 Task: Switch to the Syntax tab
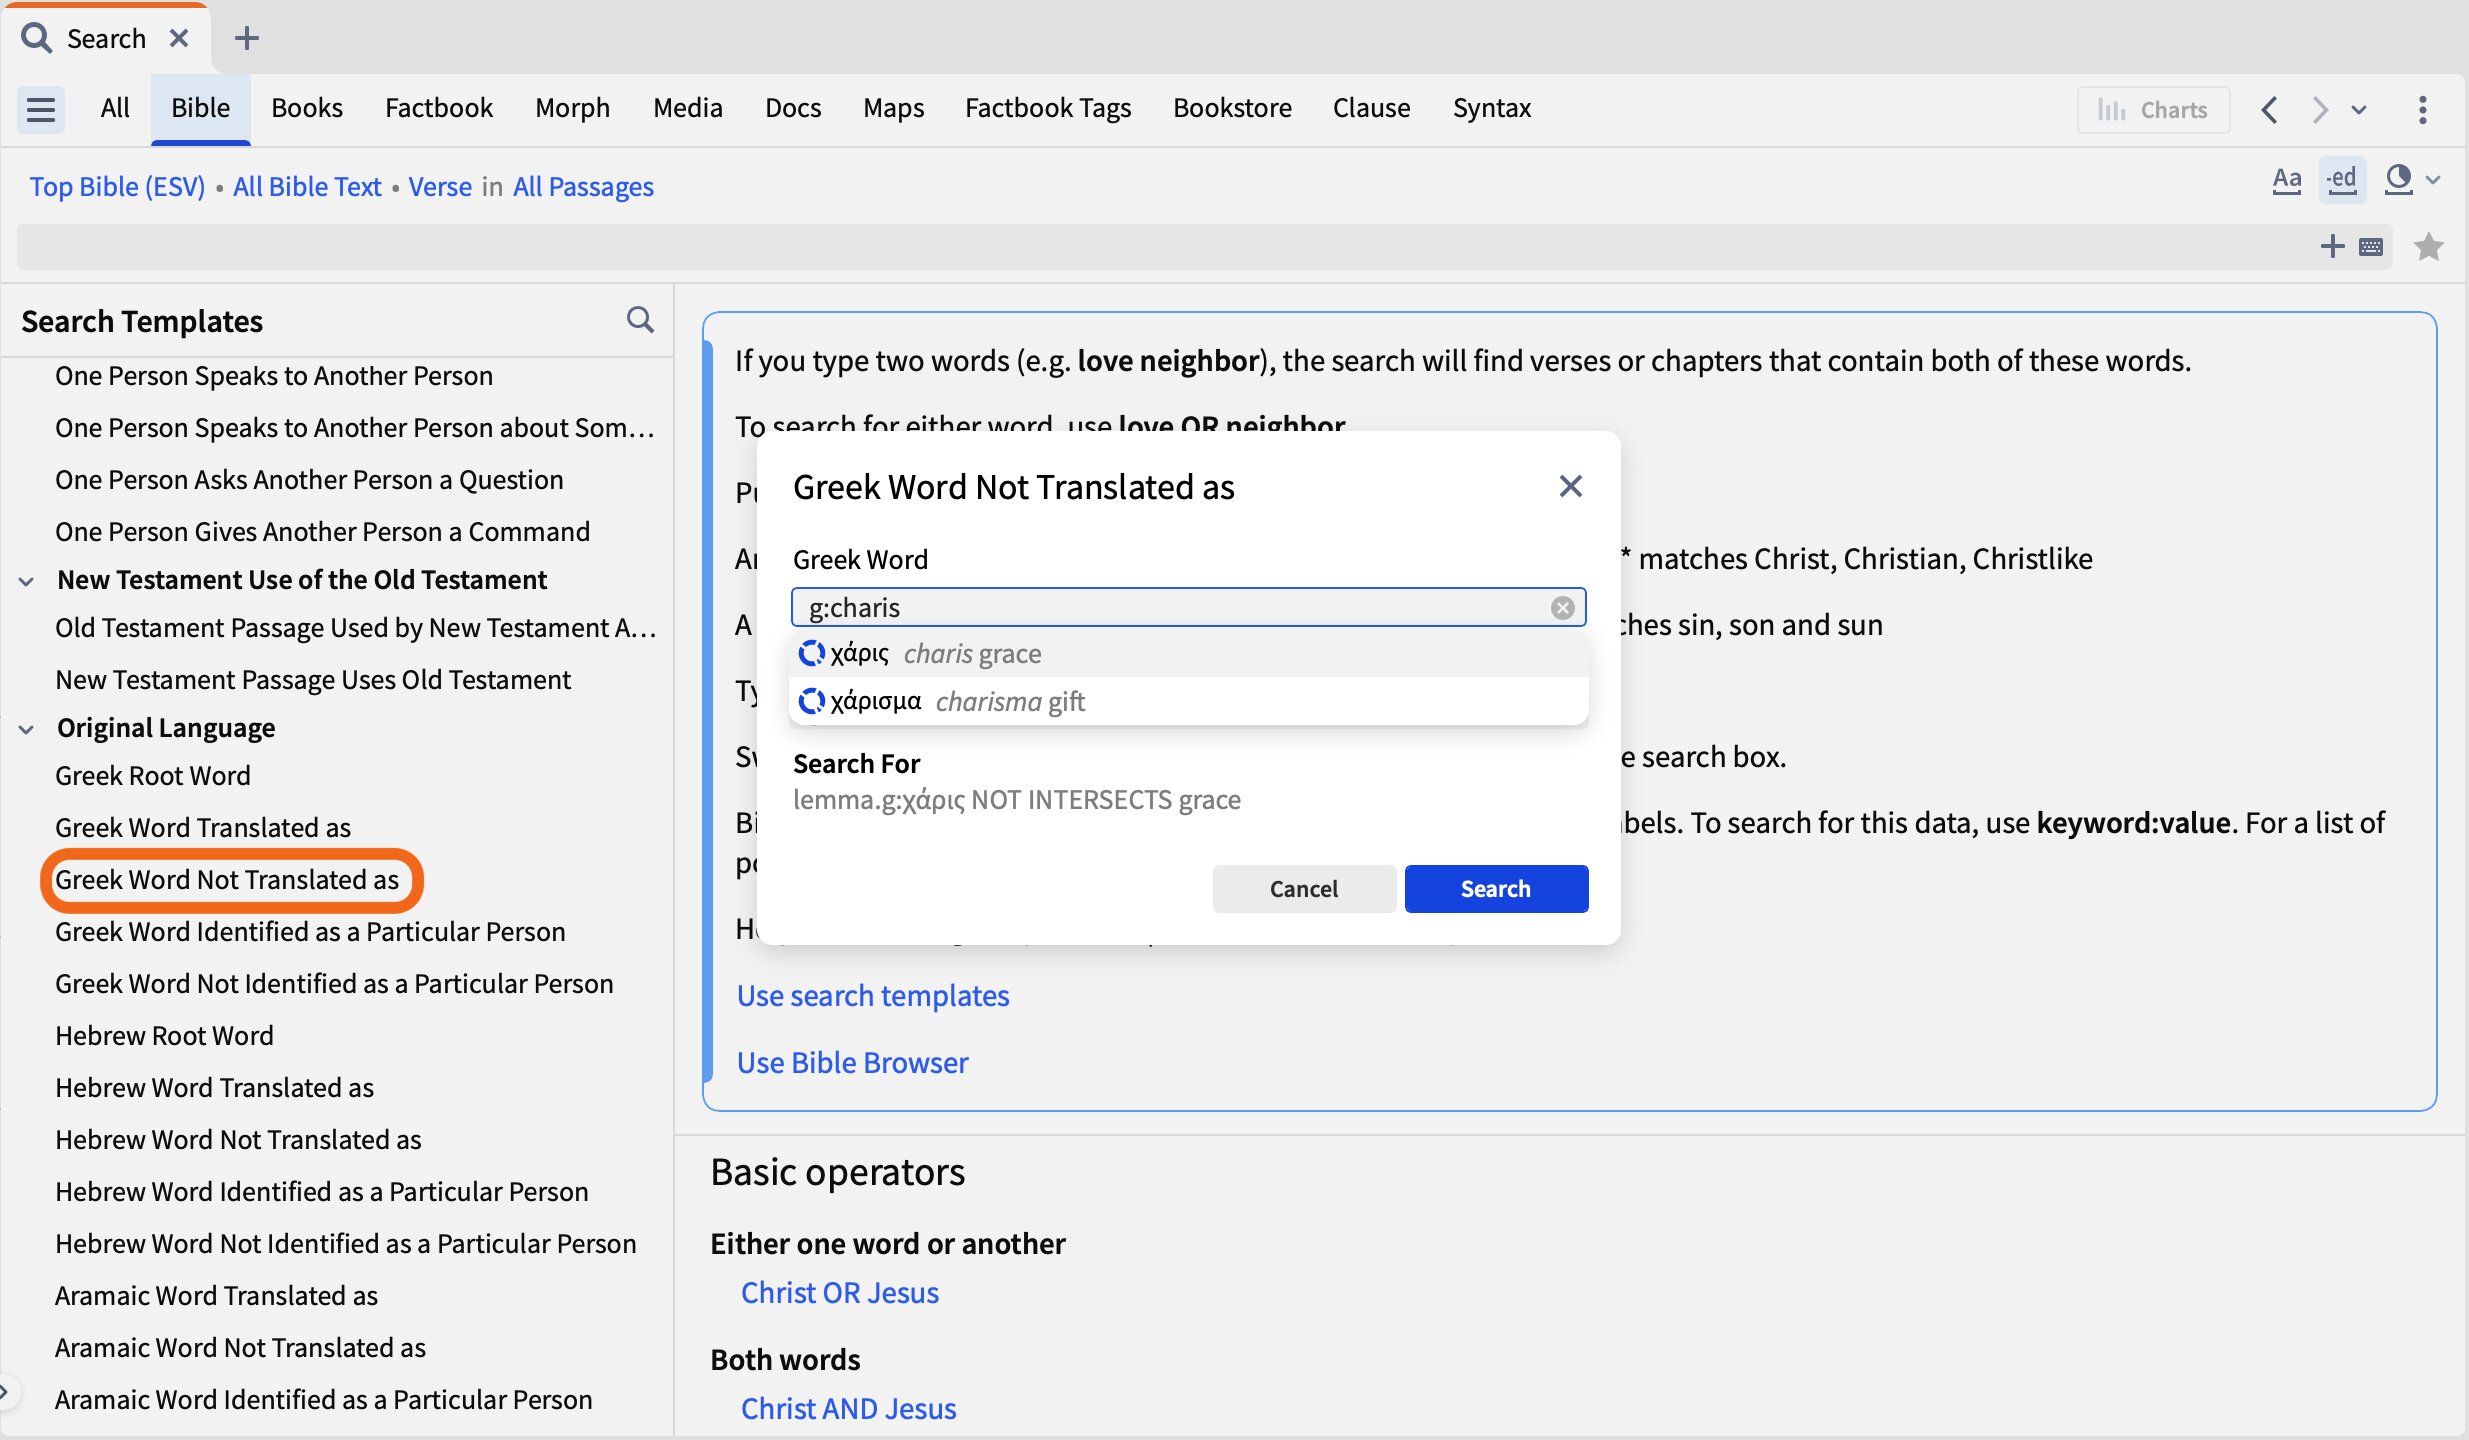tap(1492, 107)
